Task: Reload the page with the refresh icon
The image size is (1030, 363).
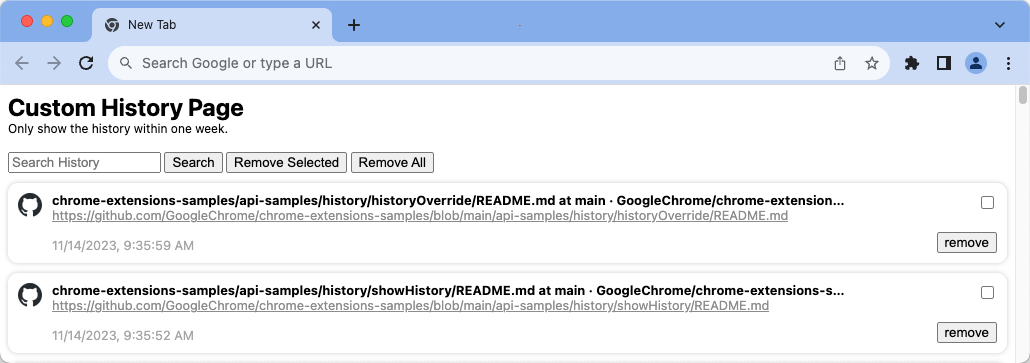Action: click(x=86, y=63)
